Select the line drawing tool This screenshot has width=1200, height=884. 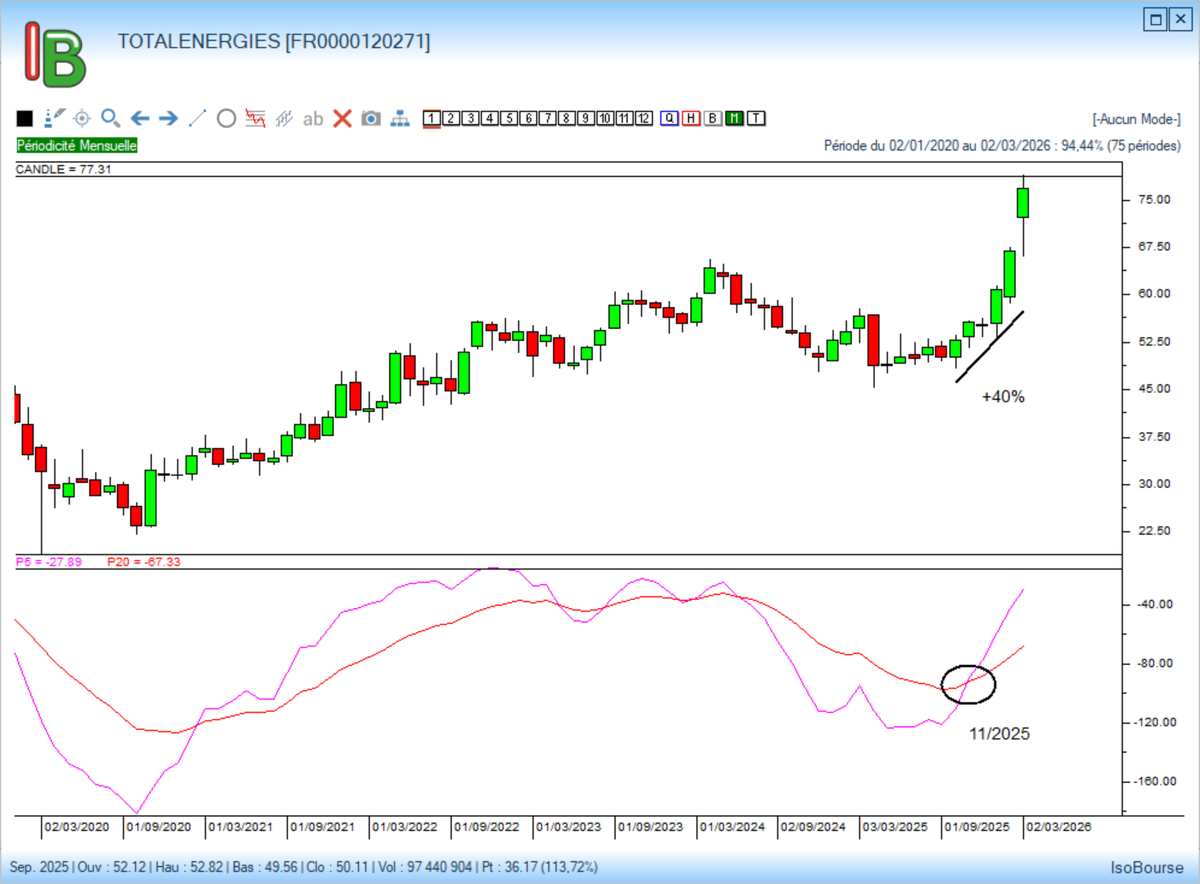[x=197, y=118]
